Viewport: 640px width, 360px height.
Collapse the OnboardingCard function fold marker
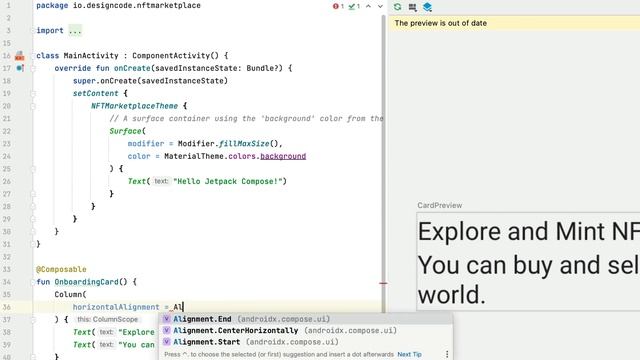pyautogui.click(x=33, y=282)
